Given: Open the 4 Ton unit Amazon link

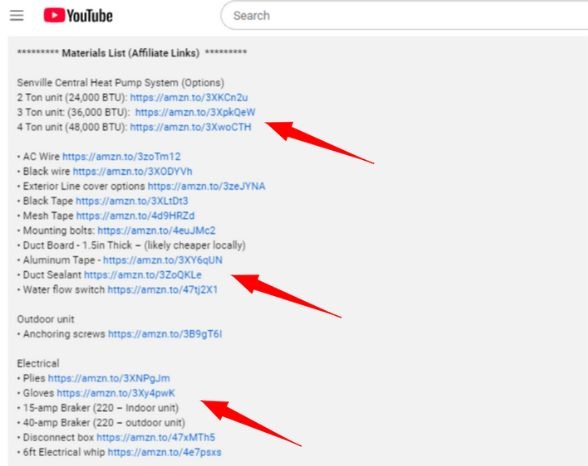Looking at the screenshot, I should coord(190,127).
